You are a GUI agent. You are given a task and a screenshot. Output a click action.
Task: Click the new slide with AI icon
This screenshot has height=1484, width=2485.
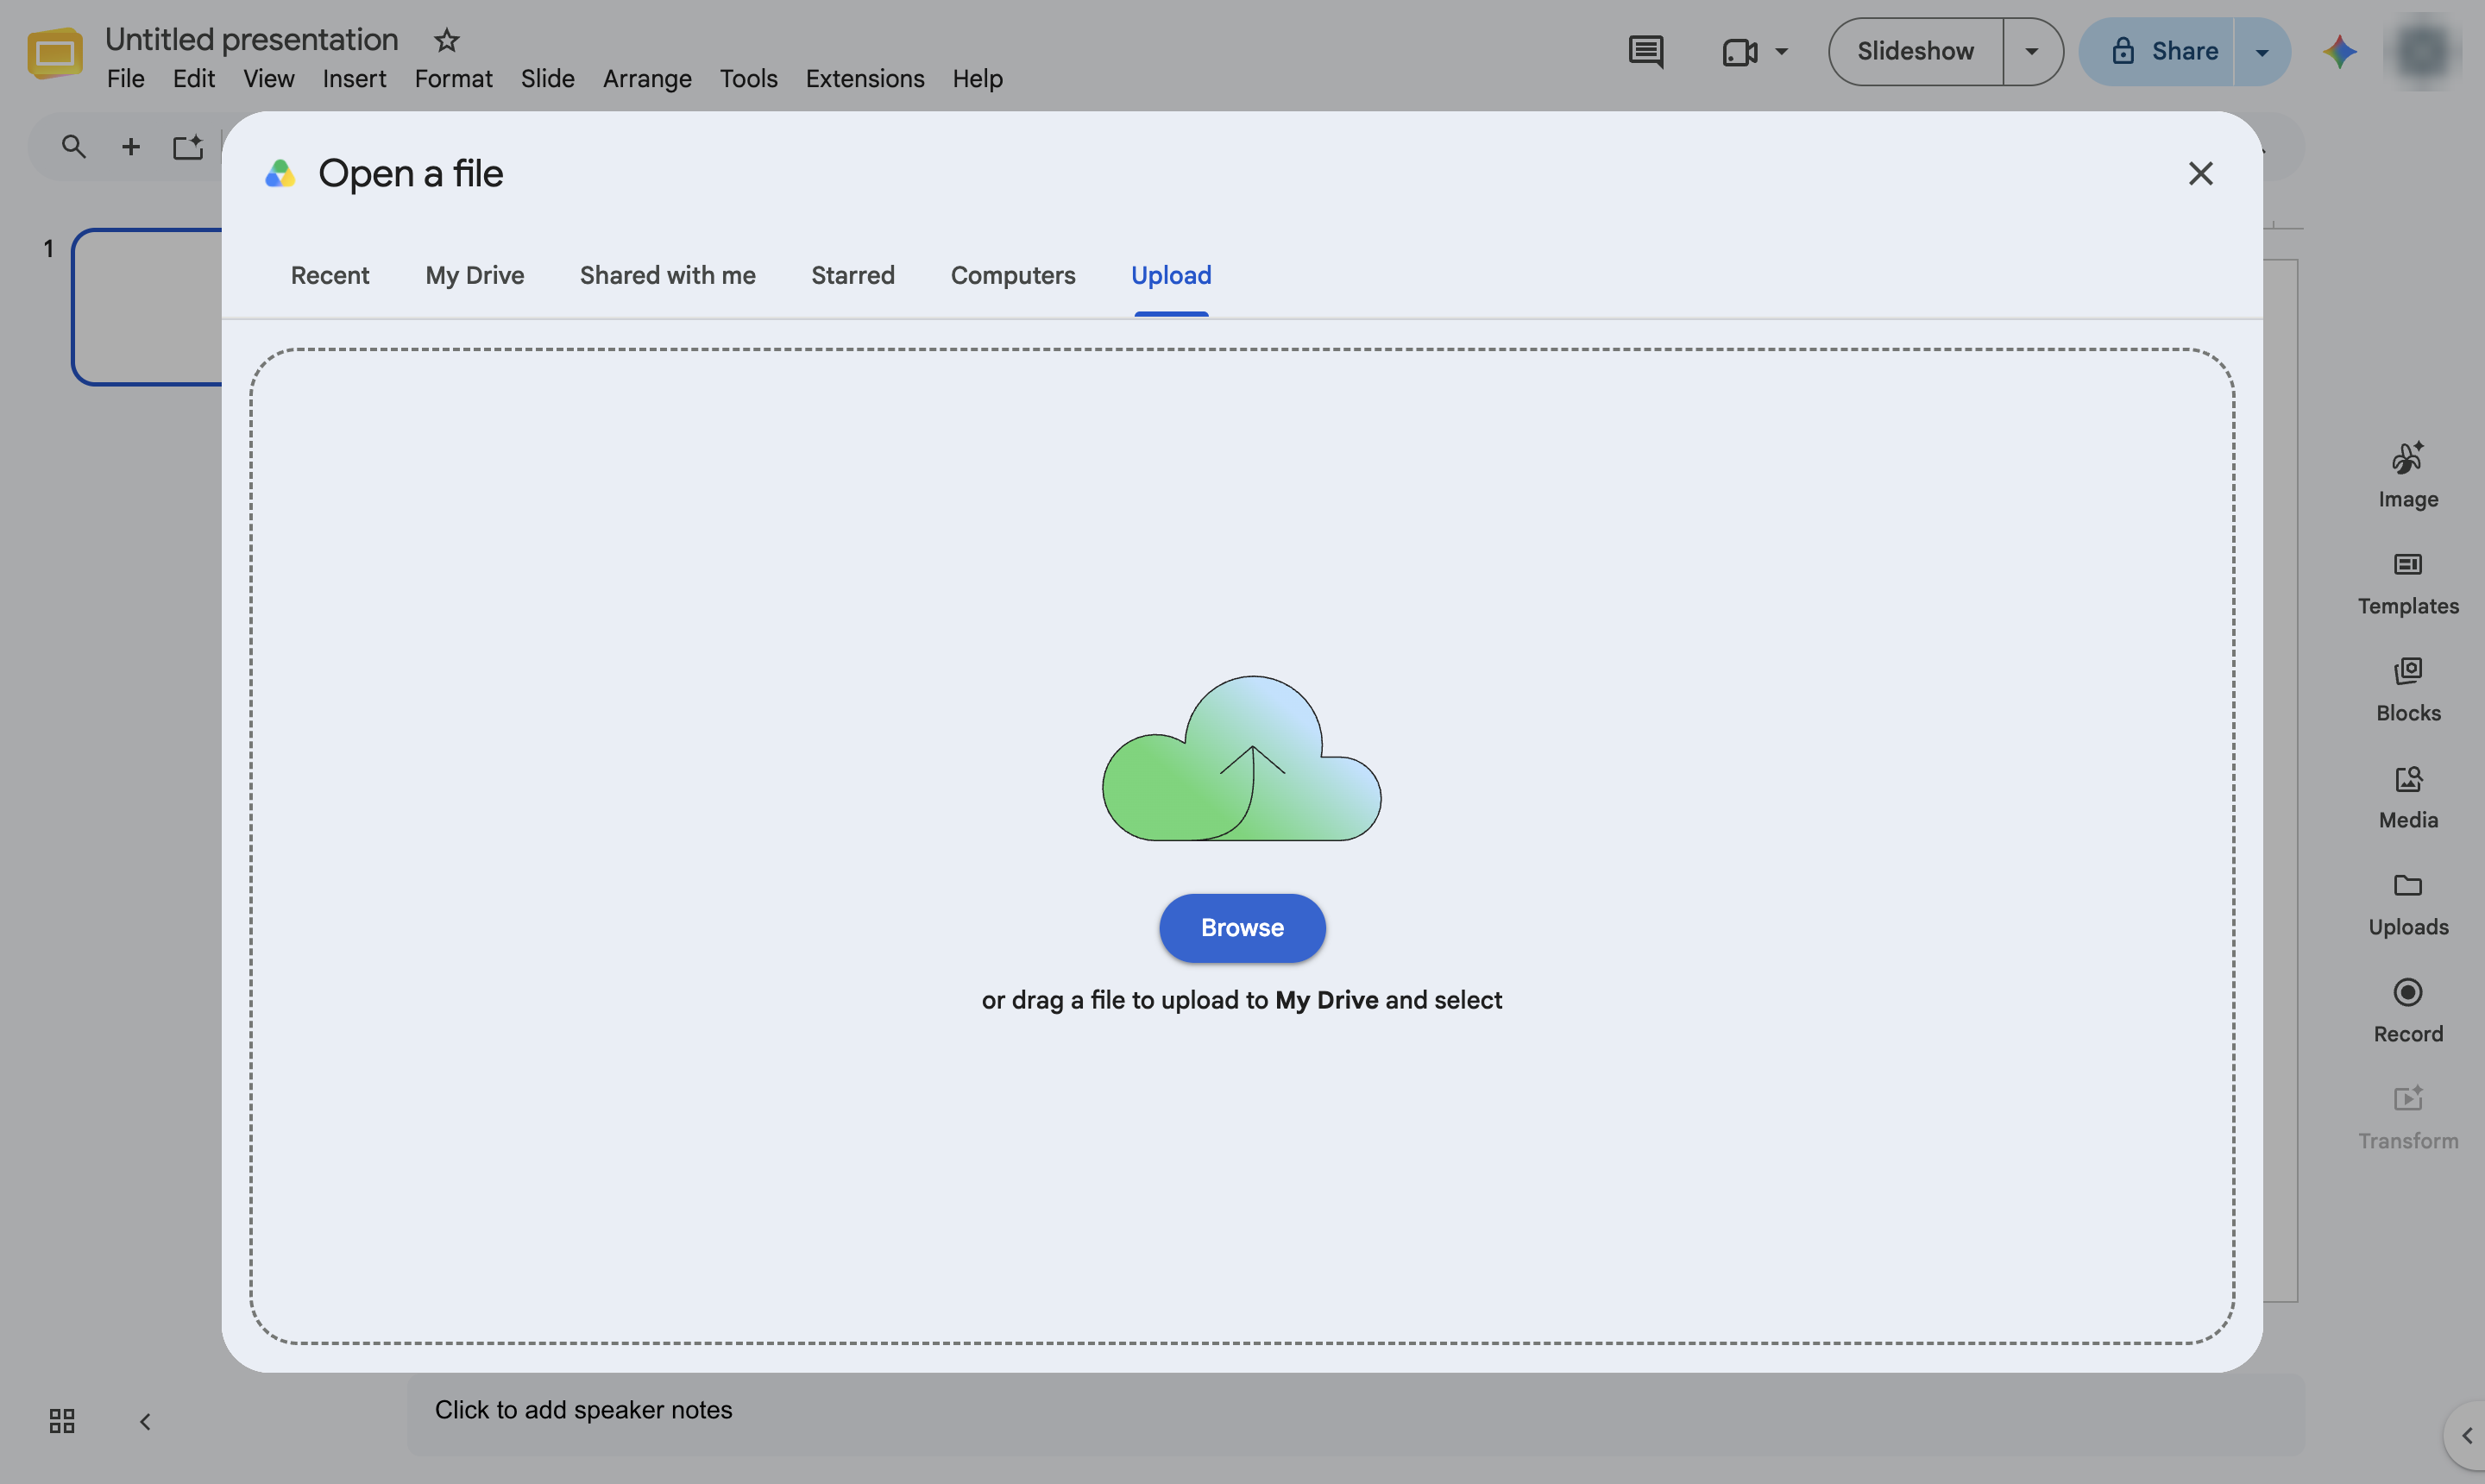point(187,147)
